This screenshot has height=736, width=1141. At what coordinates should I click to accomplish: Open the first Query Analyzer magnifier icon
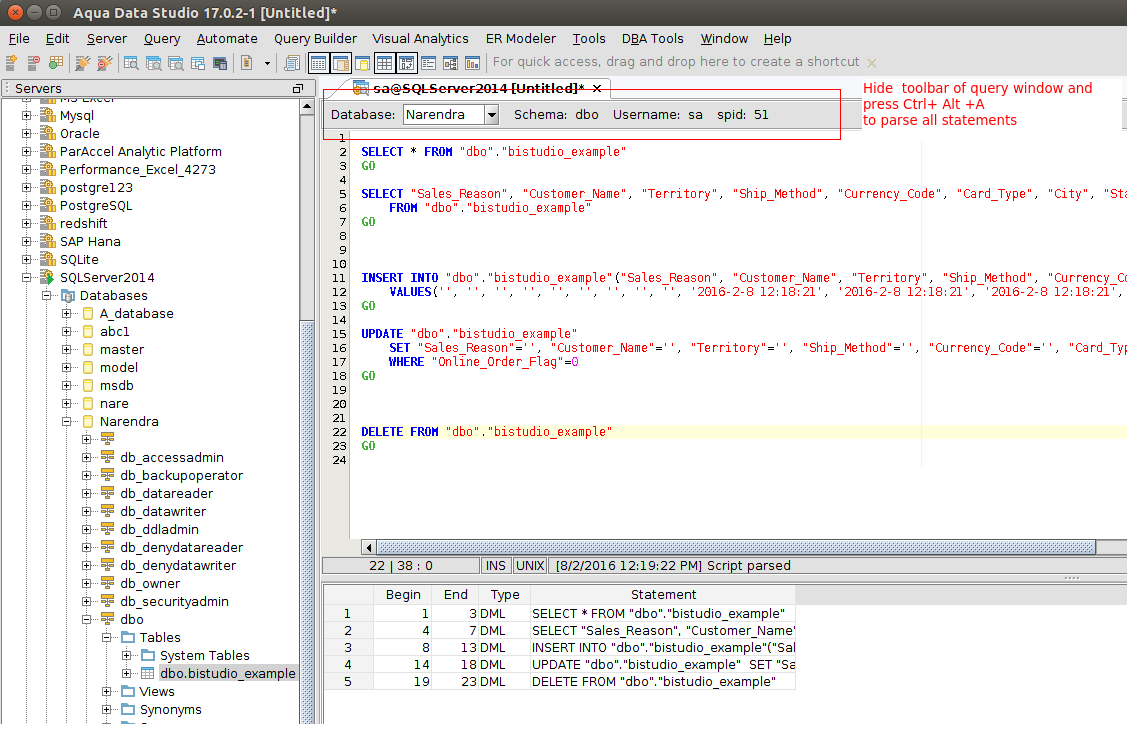131,63
